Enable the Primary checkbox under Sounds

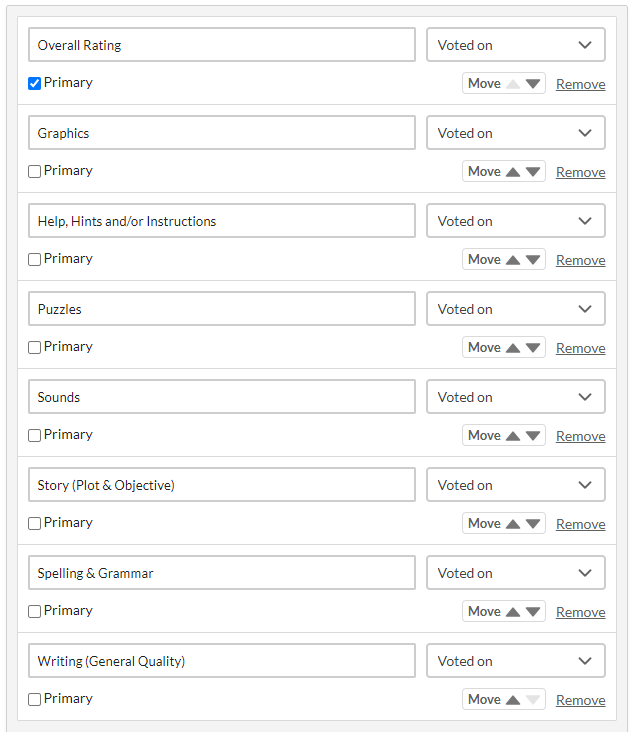tap(35, 436)
